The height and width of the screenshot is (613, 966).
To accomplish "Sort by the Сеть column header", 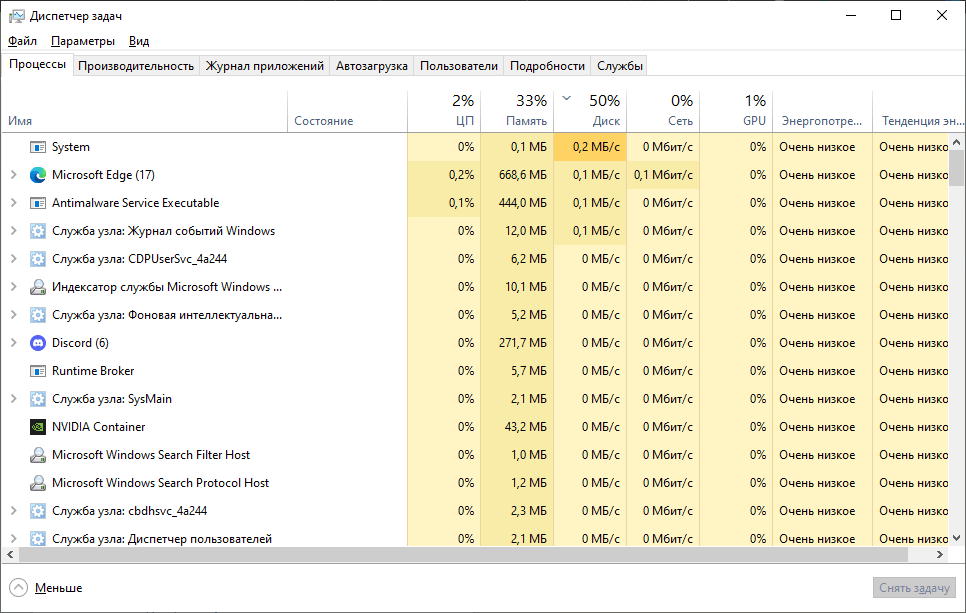I will click(x=663, y=112).
